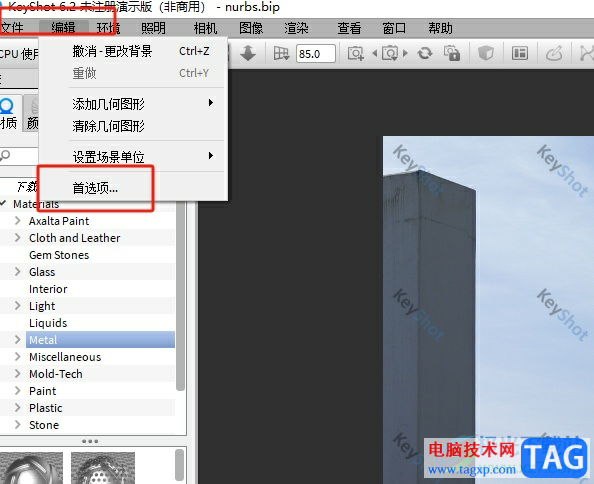The image size is (594, 484).
Task: Open the 帮助 menu
Action: point(440,28)
